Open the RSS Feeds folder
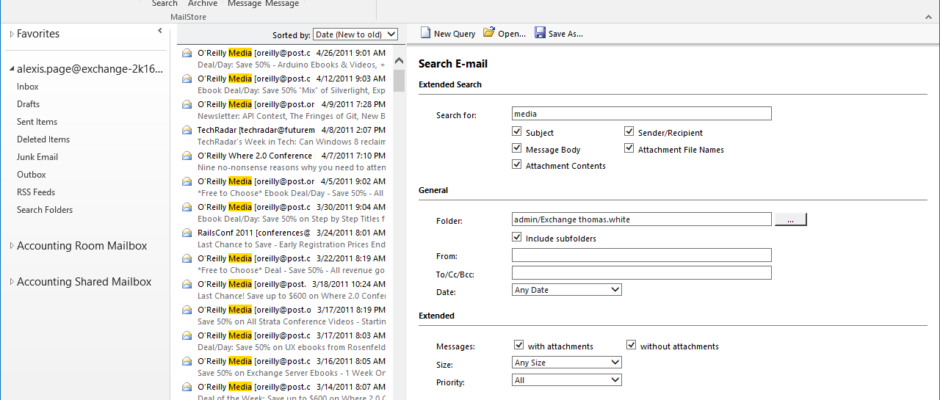 pyautogui.click(x=36, y=193)
